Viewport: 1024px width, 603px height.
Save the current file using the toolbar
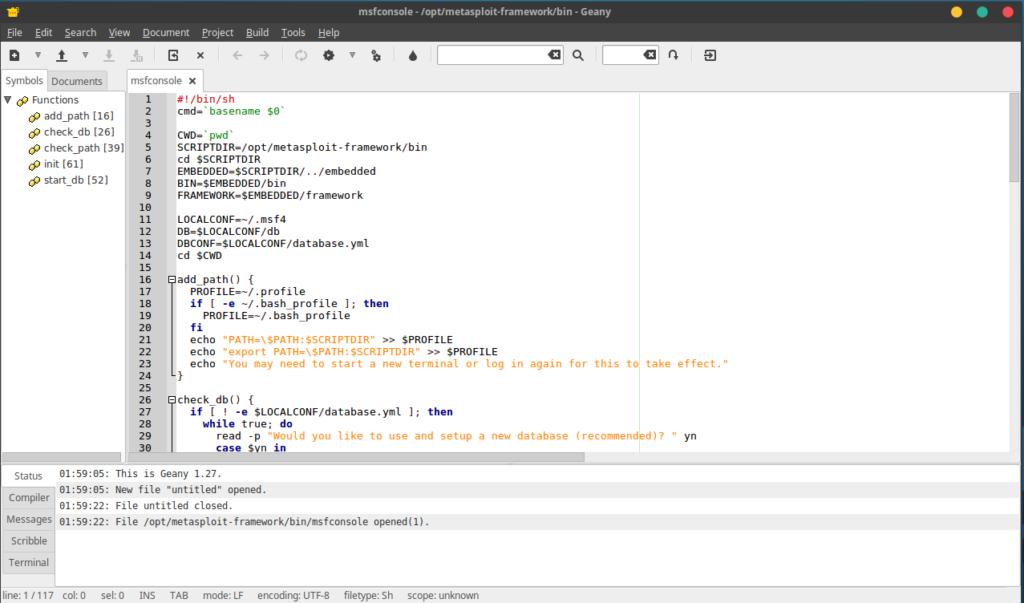[x=110, y=55]
